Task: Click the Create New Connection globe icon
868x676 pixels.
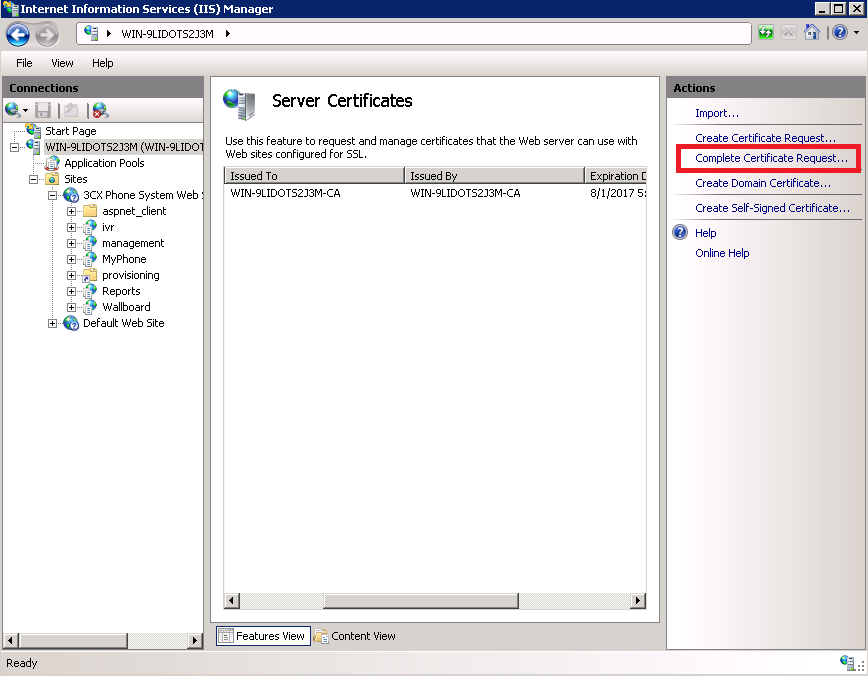Action: tap(12, 110)
